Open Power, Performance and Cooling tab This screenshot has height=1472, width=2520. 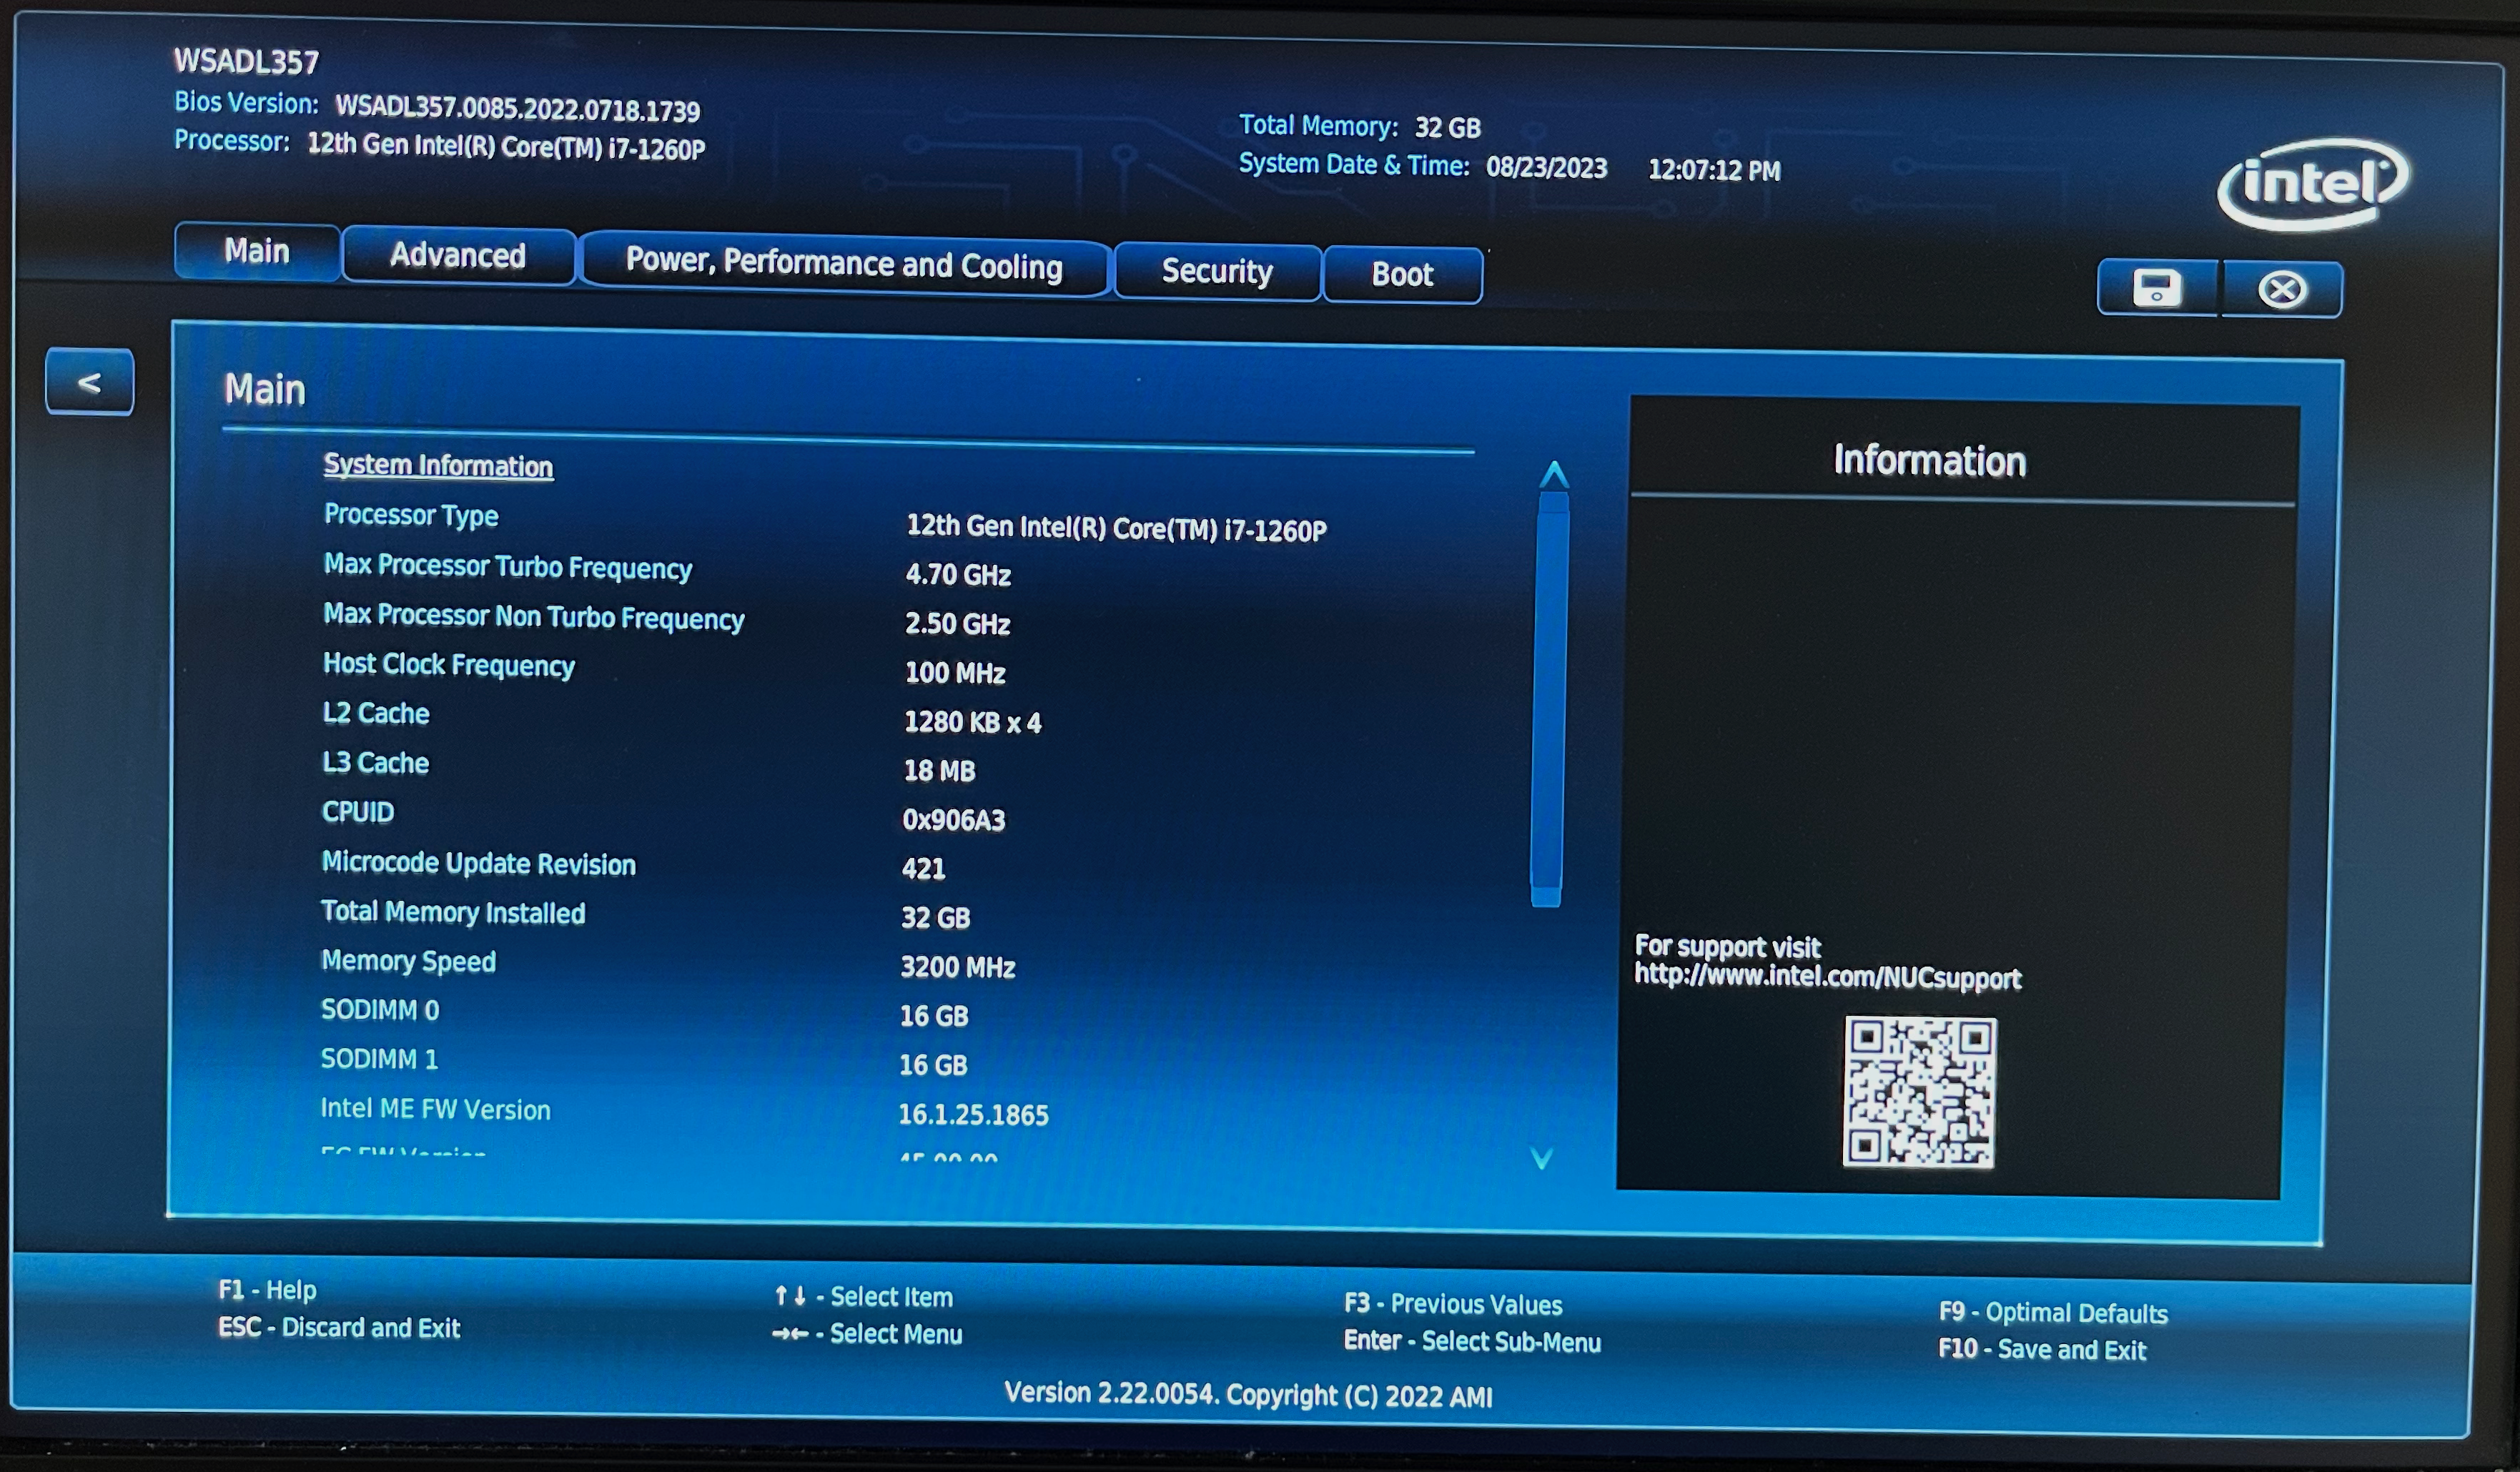click(x=844, y=264)
